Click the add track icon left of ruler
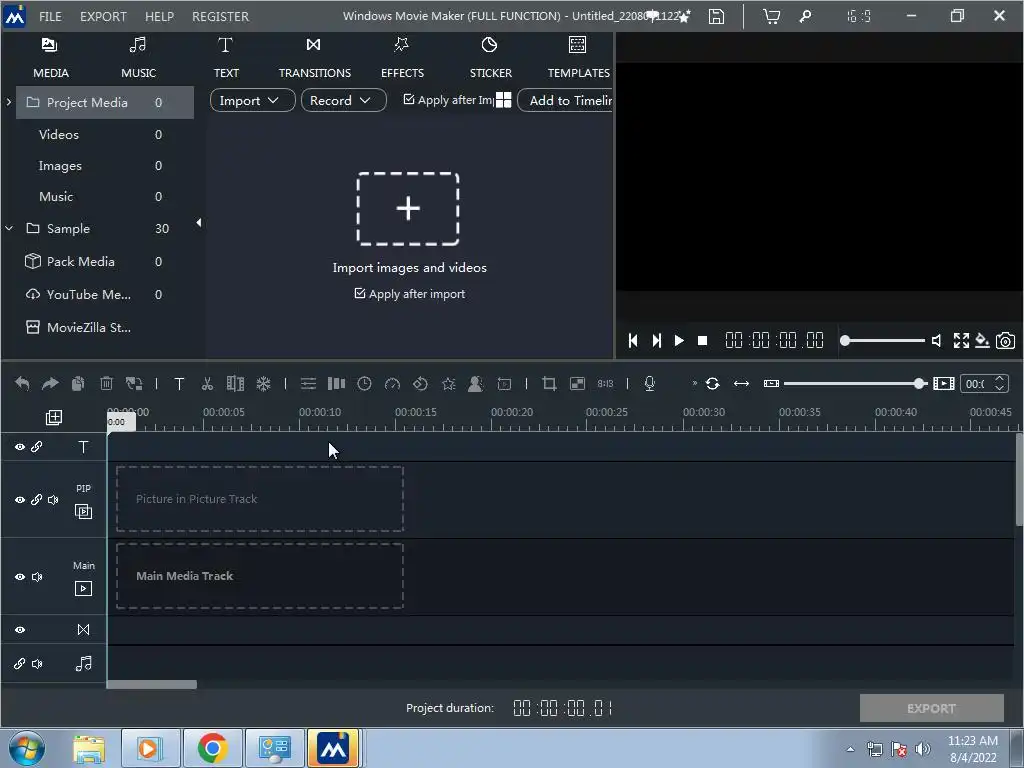The width and height of the screenshot is (1024, 768). pyautogui.click(x=54, y=417)
